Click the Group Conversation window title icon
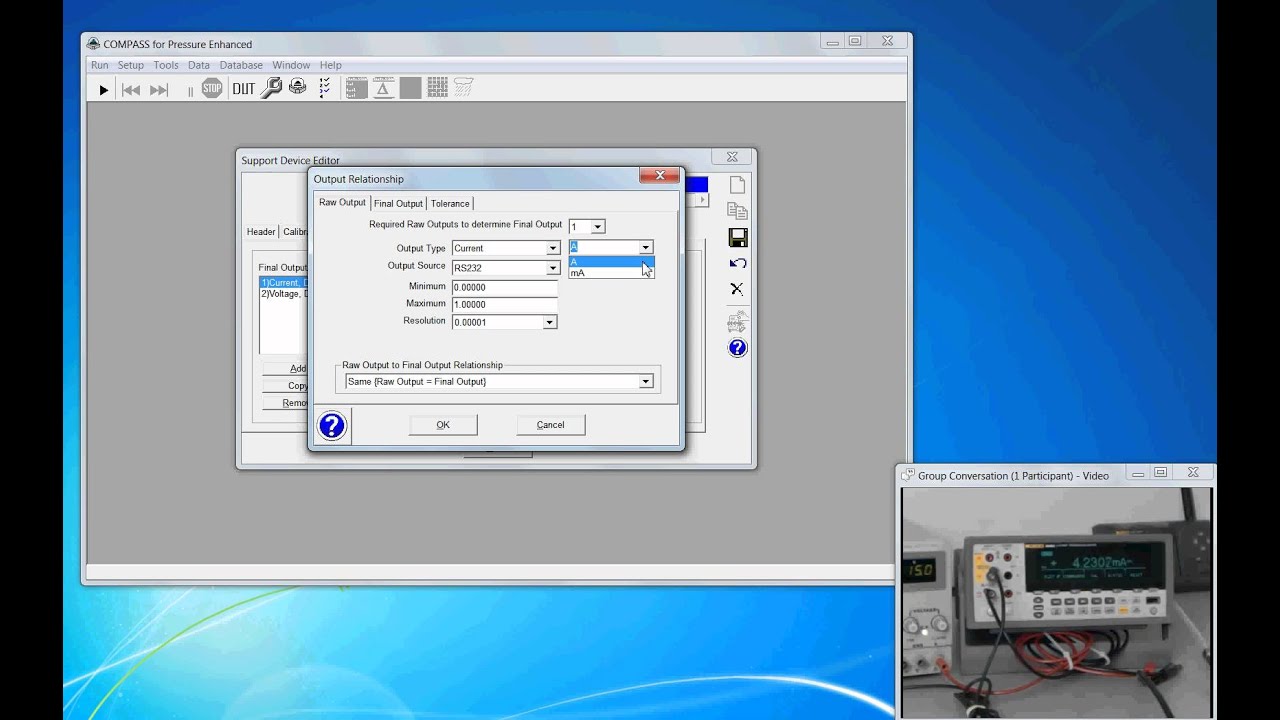 click(908, 475)
